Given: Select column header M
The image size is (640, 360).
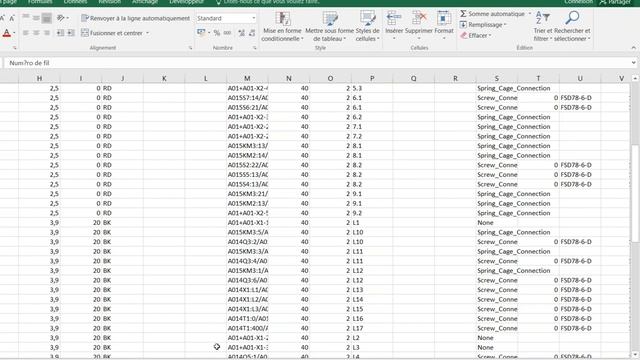Looking at the screenshot, I should click(247, 78).
